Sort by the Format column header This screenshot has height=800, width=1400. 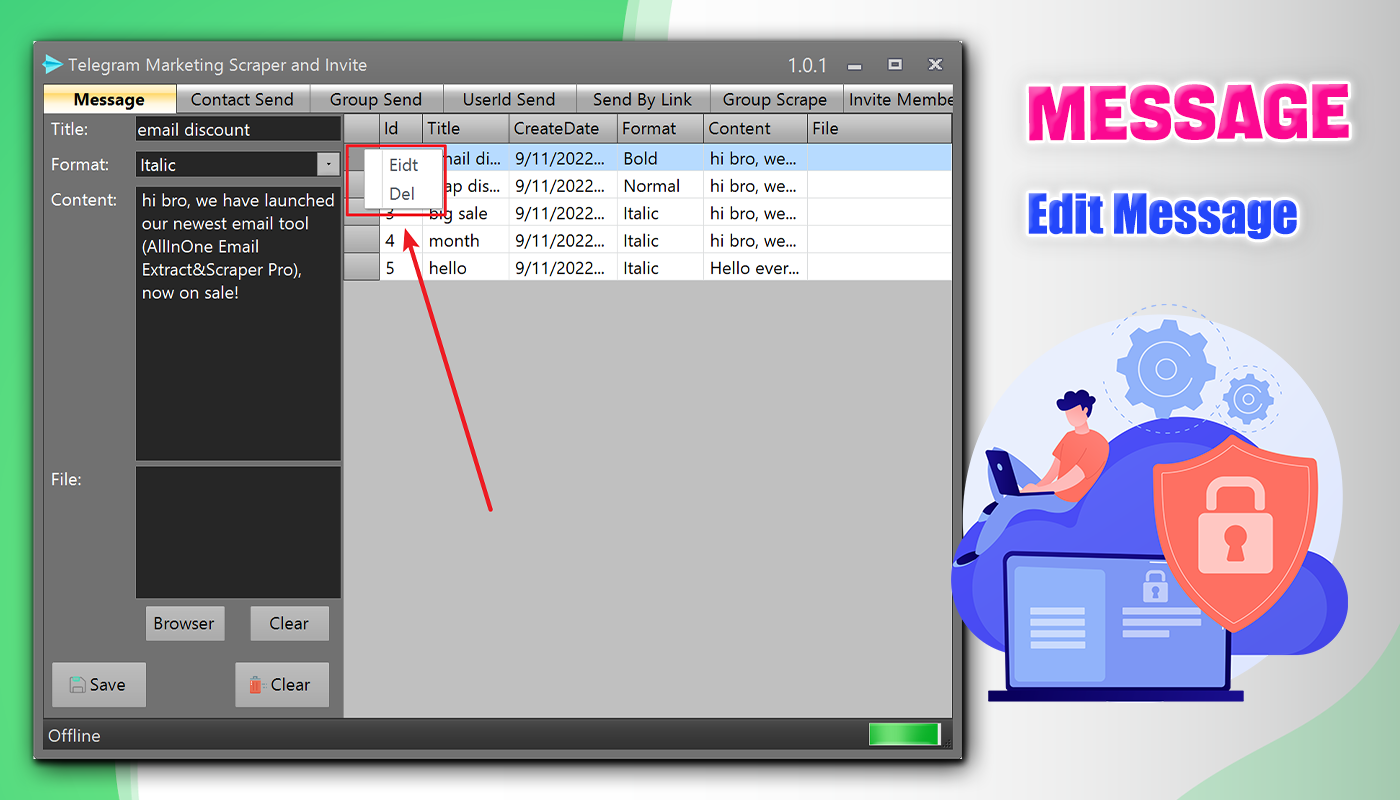[x=660, y=128]
